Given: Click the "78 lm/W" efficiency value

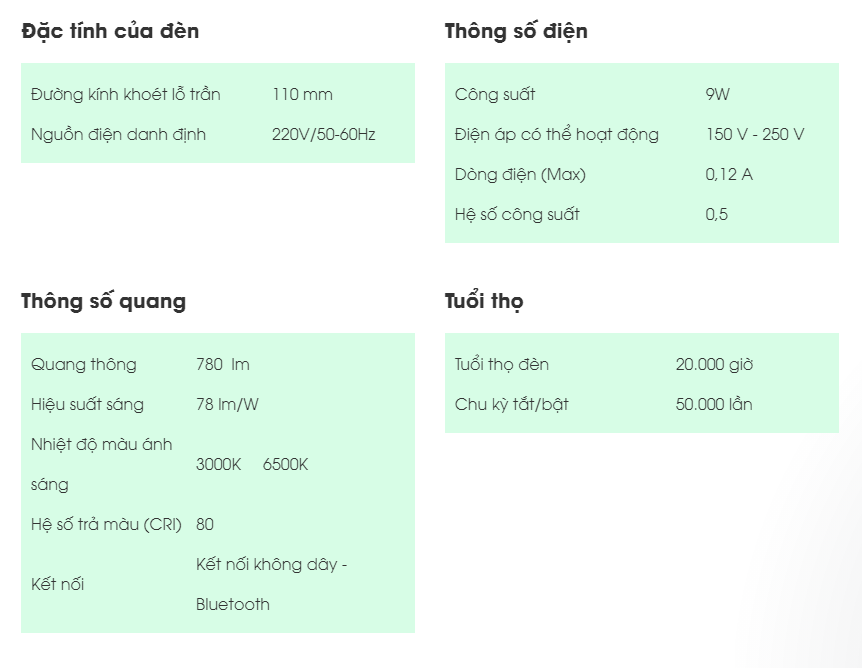Looking at the screenshot, I should pos(227,404).
